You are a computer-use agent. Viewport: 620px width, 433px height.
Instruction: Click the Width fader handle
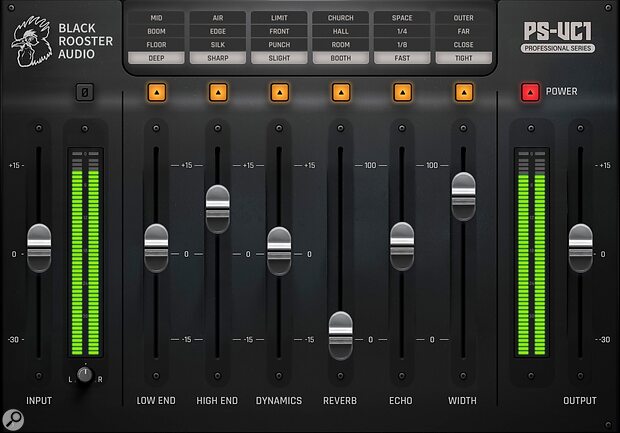[x=463, y=196]
